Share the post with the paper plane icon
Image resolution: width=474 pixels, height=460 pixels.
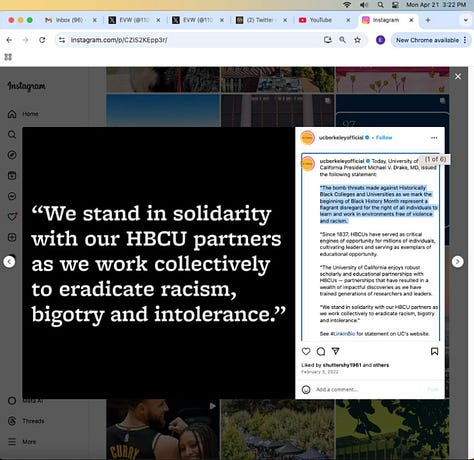336,351
